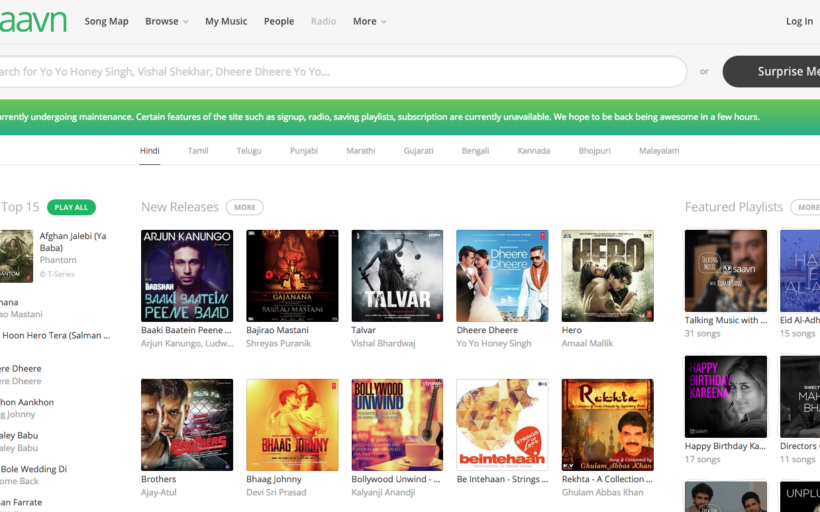Image resolution: width=820 pixels, height=512 pixels.
Task: Open the Radio page
Action: (x=323, y=21)
